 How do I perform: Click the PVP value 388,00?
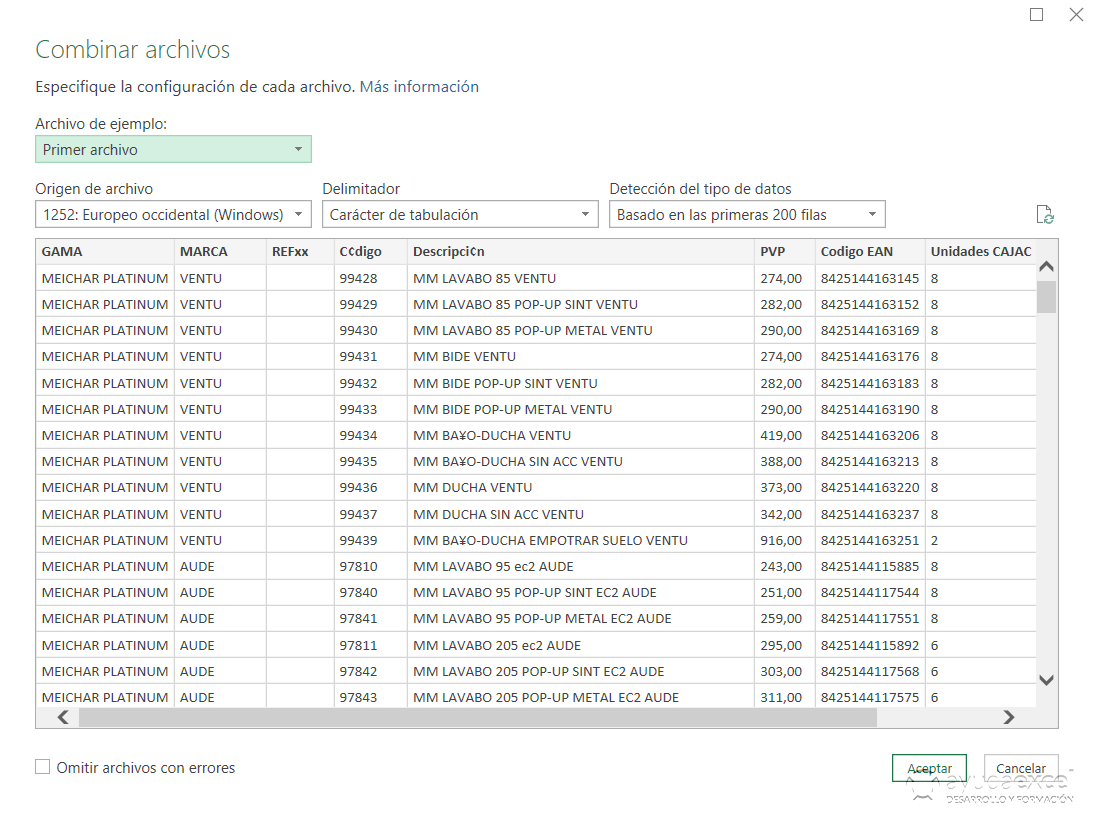click(x=784, y=461)
